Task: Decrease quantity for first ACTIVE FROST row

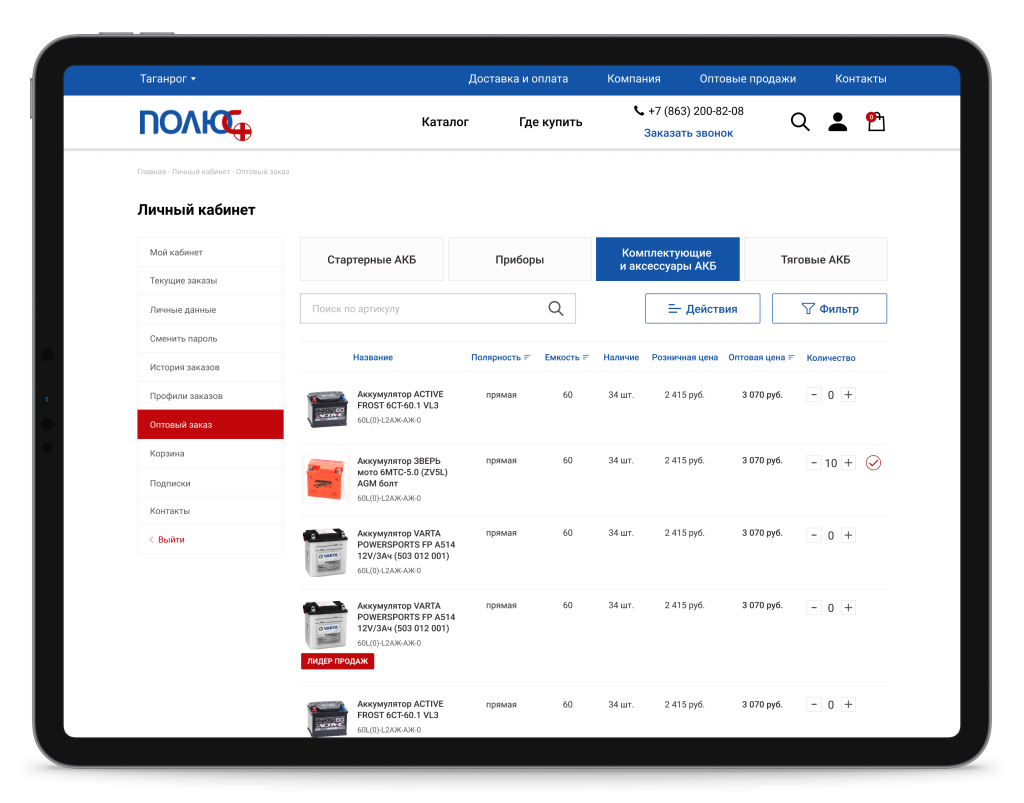Action: [814, 394]
